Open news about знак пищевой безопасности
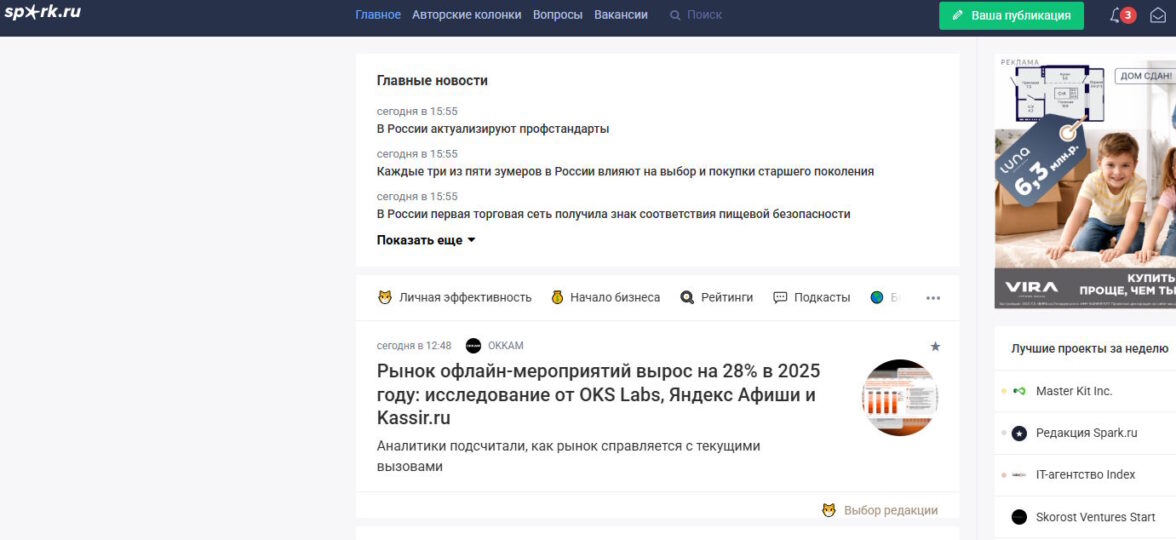This screenshot has height=540, width=1176. tap(614, 214)
